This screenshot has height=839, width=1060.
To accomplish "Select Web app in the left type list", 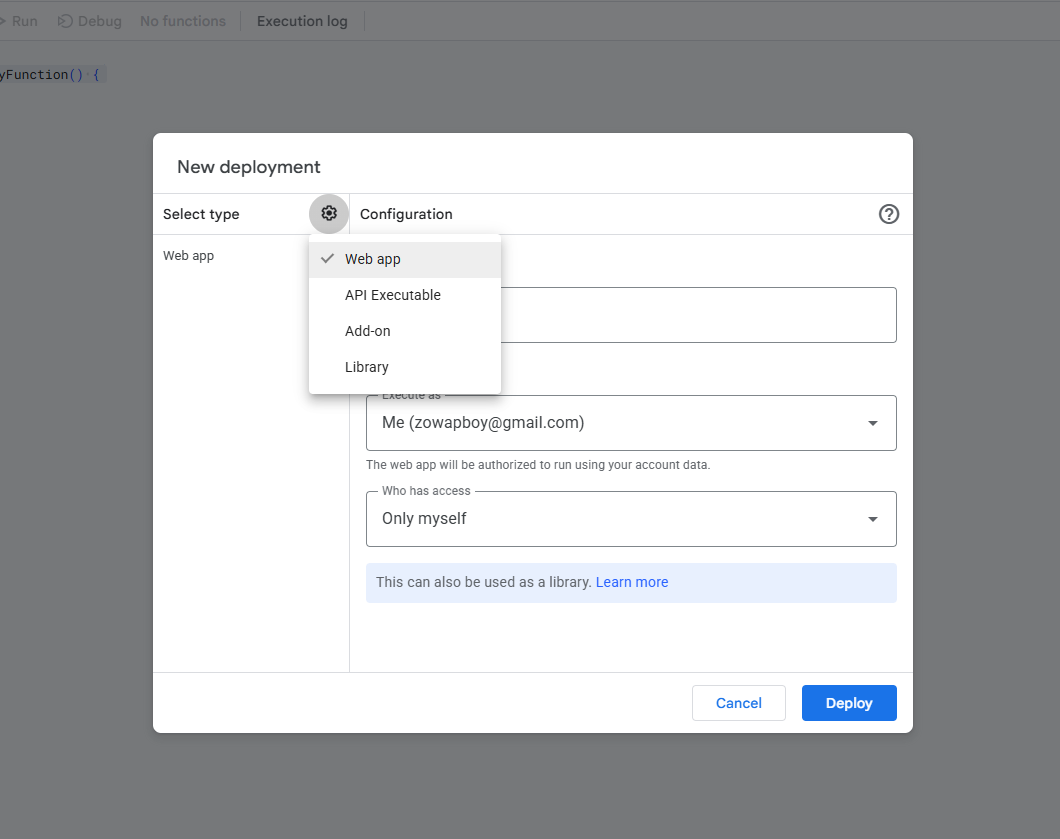I will coord(189,256).
